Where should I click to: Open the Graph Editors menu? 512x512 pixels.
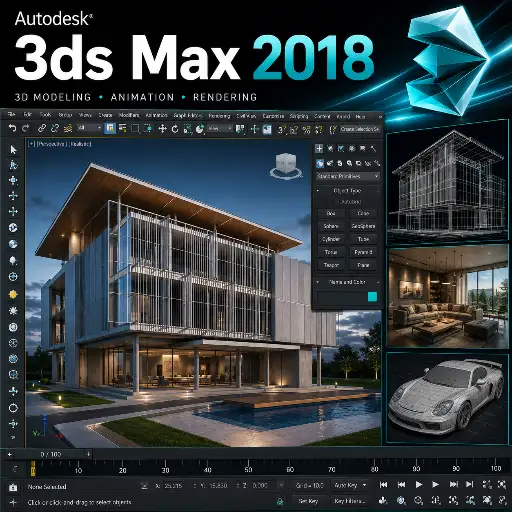click(x=188, y=116)
